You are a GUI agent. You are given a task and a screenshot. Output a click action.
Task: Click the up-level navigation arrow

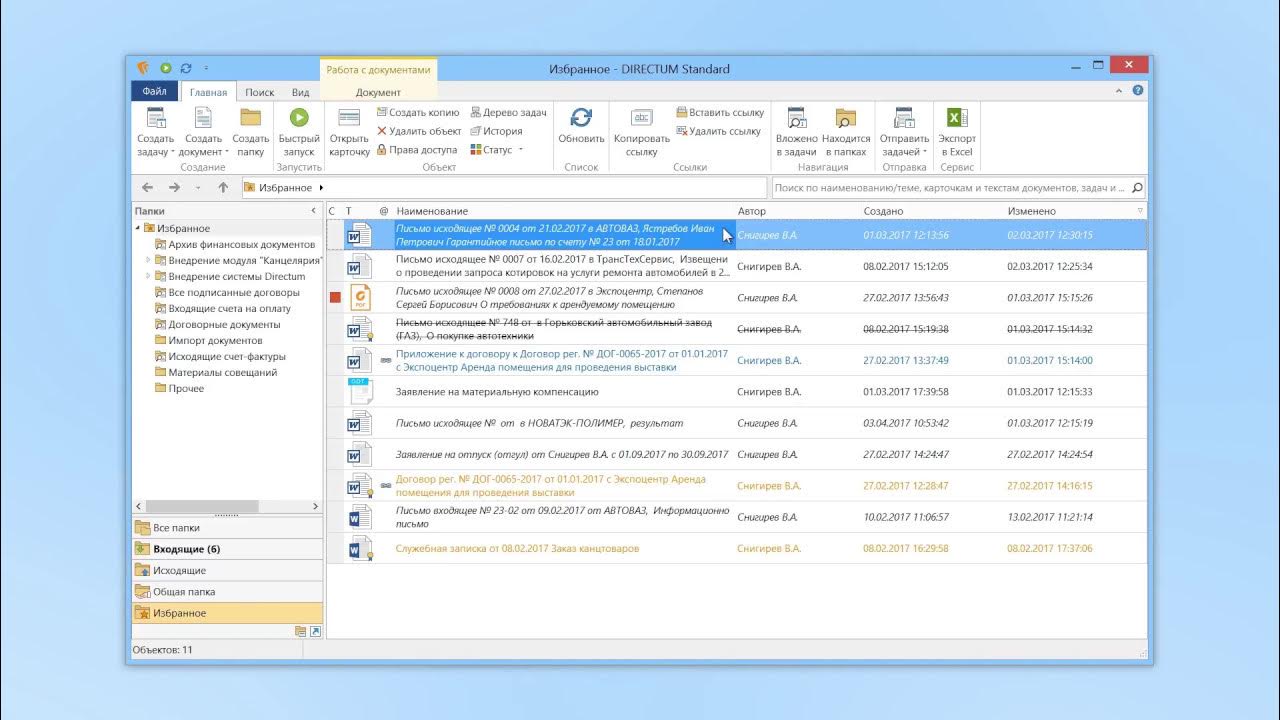pos(223,187)
